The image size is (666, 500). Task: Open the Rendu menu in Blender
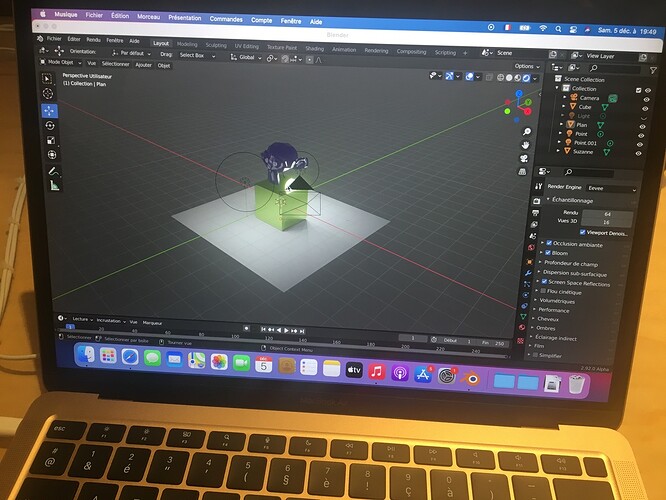(93, 40)
